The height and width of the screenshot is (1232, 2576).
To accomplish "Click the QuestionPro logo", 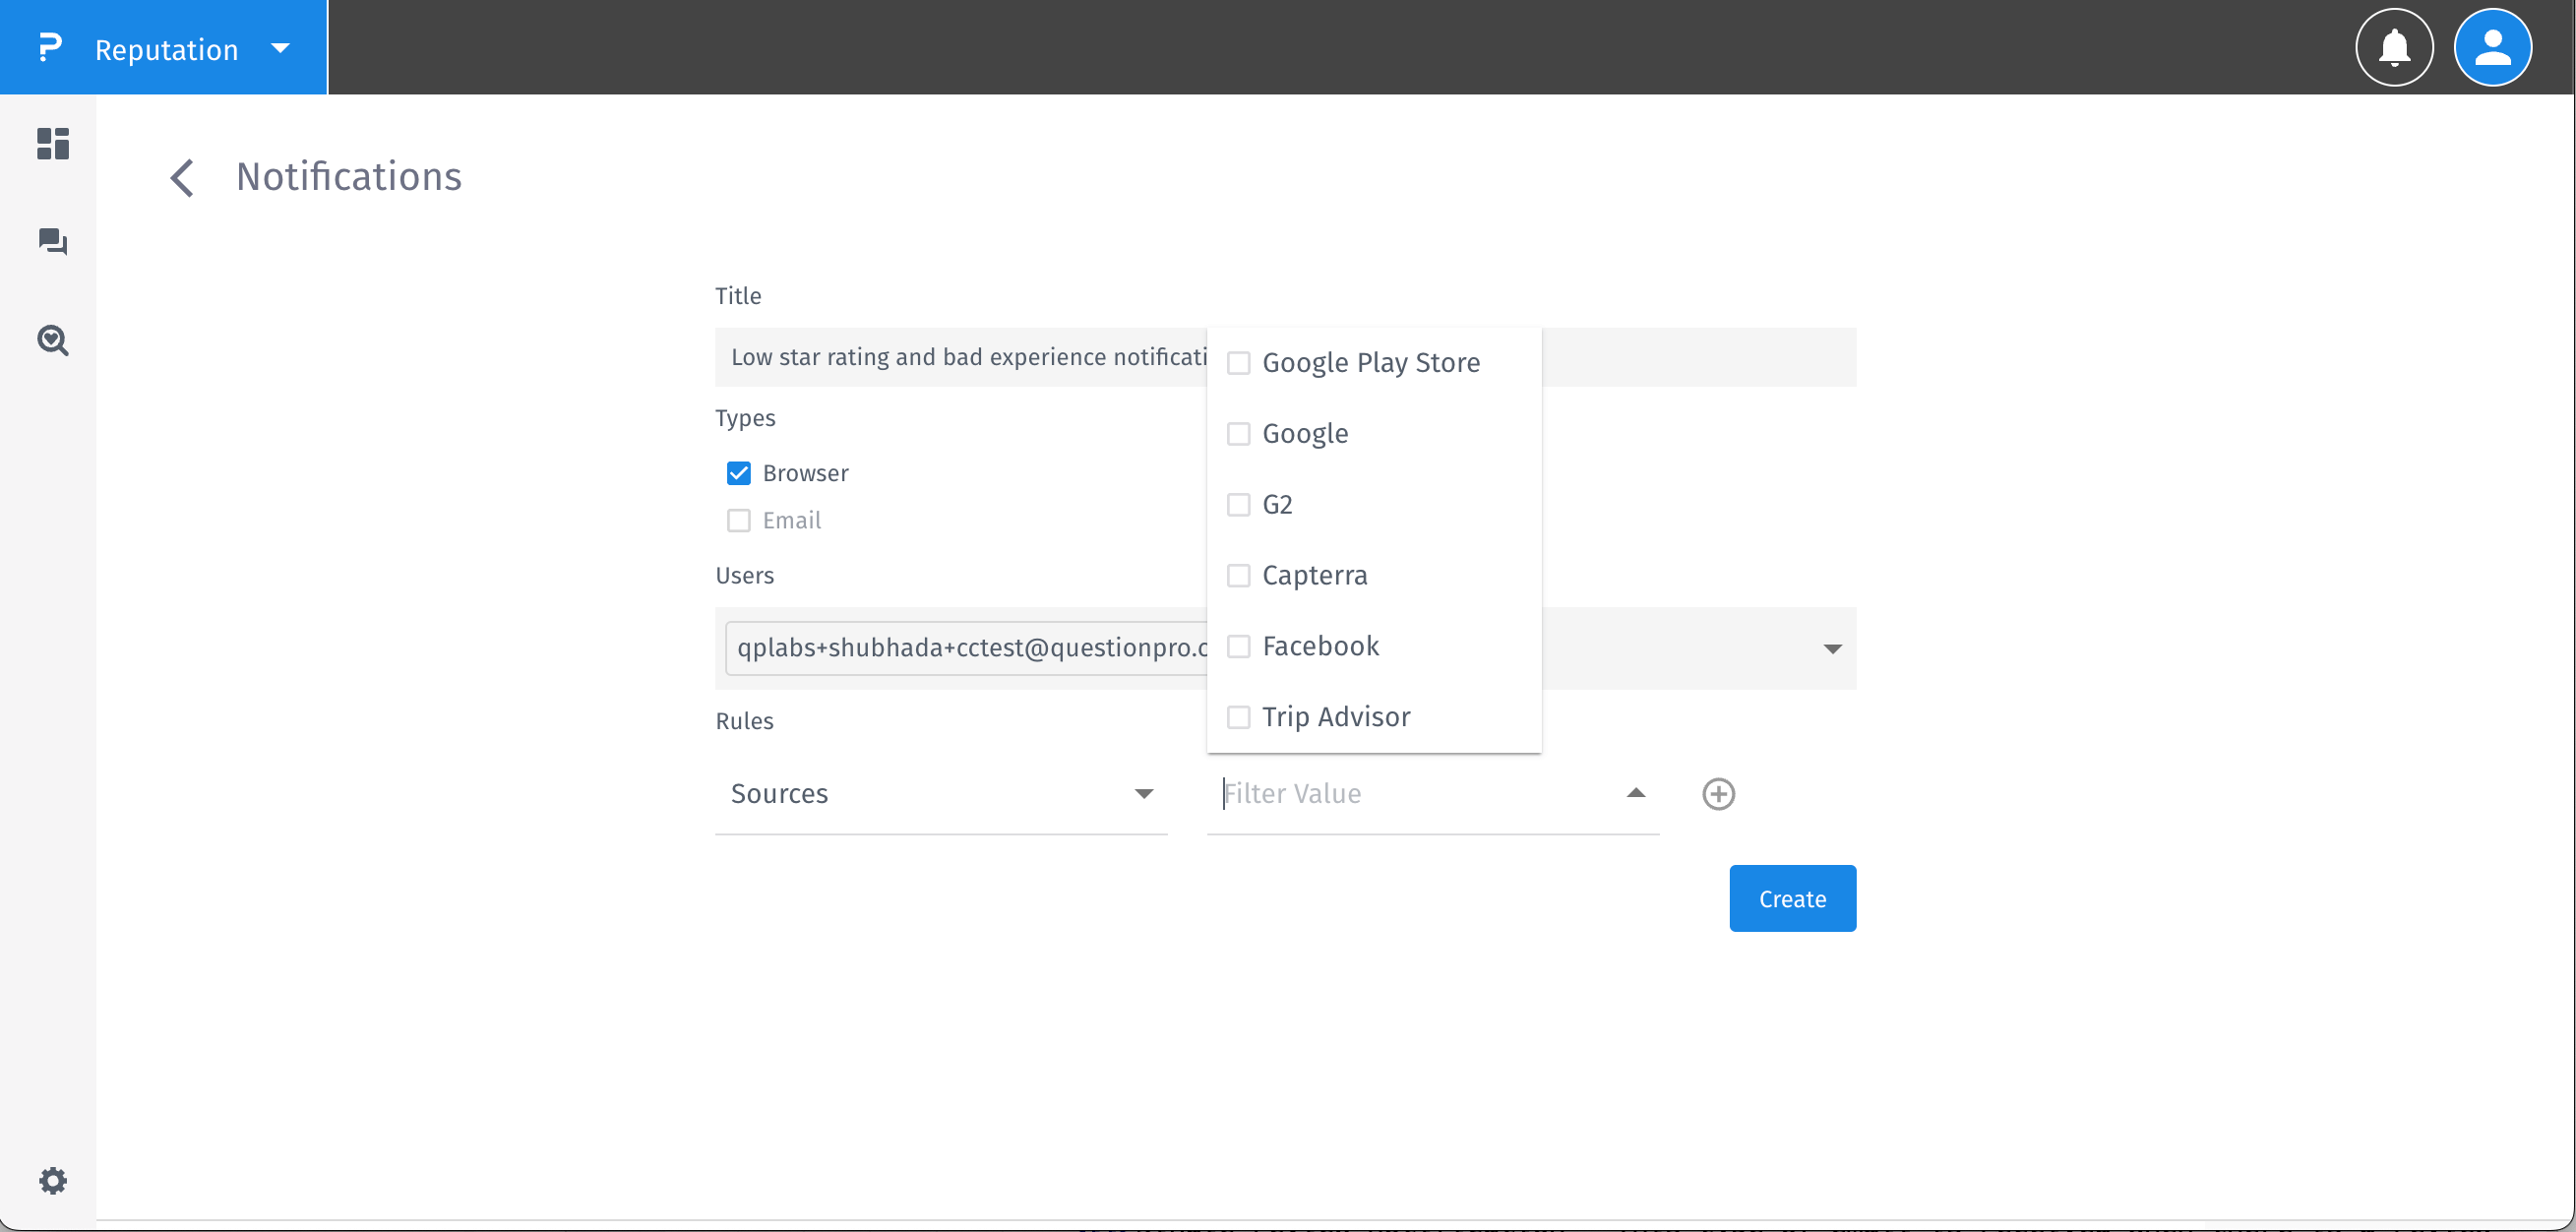I will [x=51, y=47].
